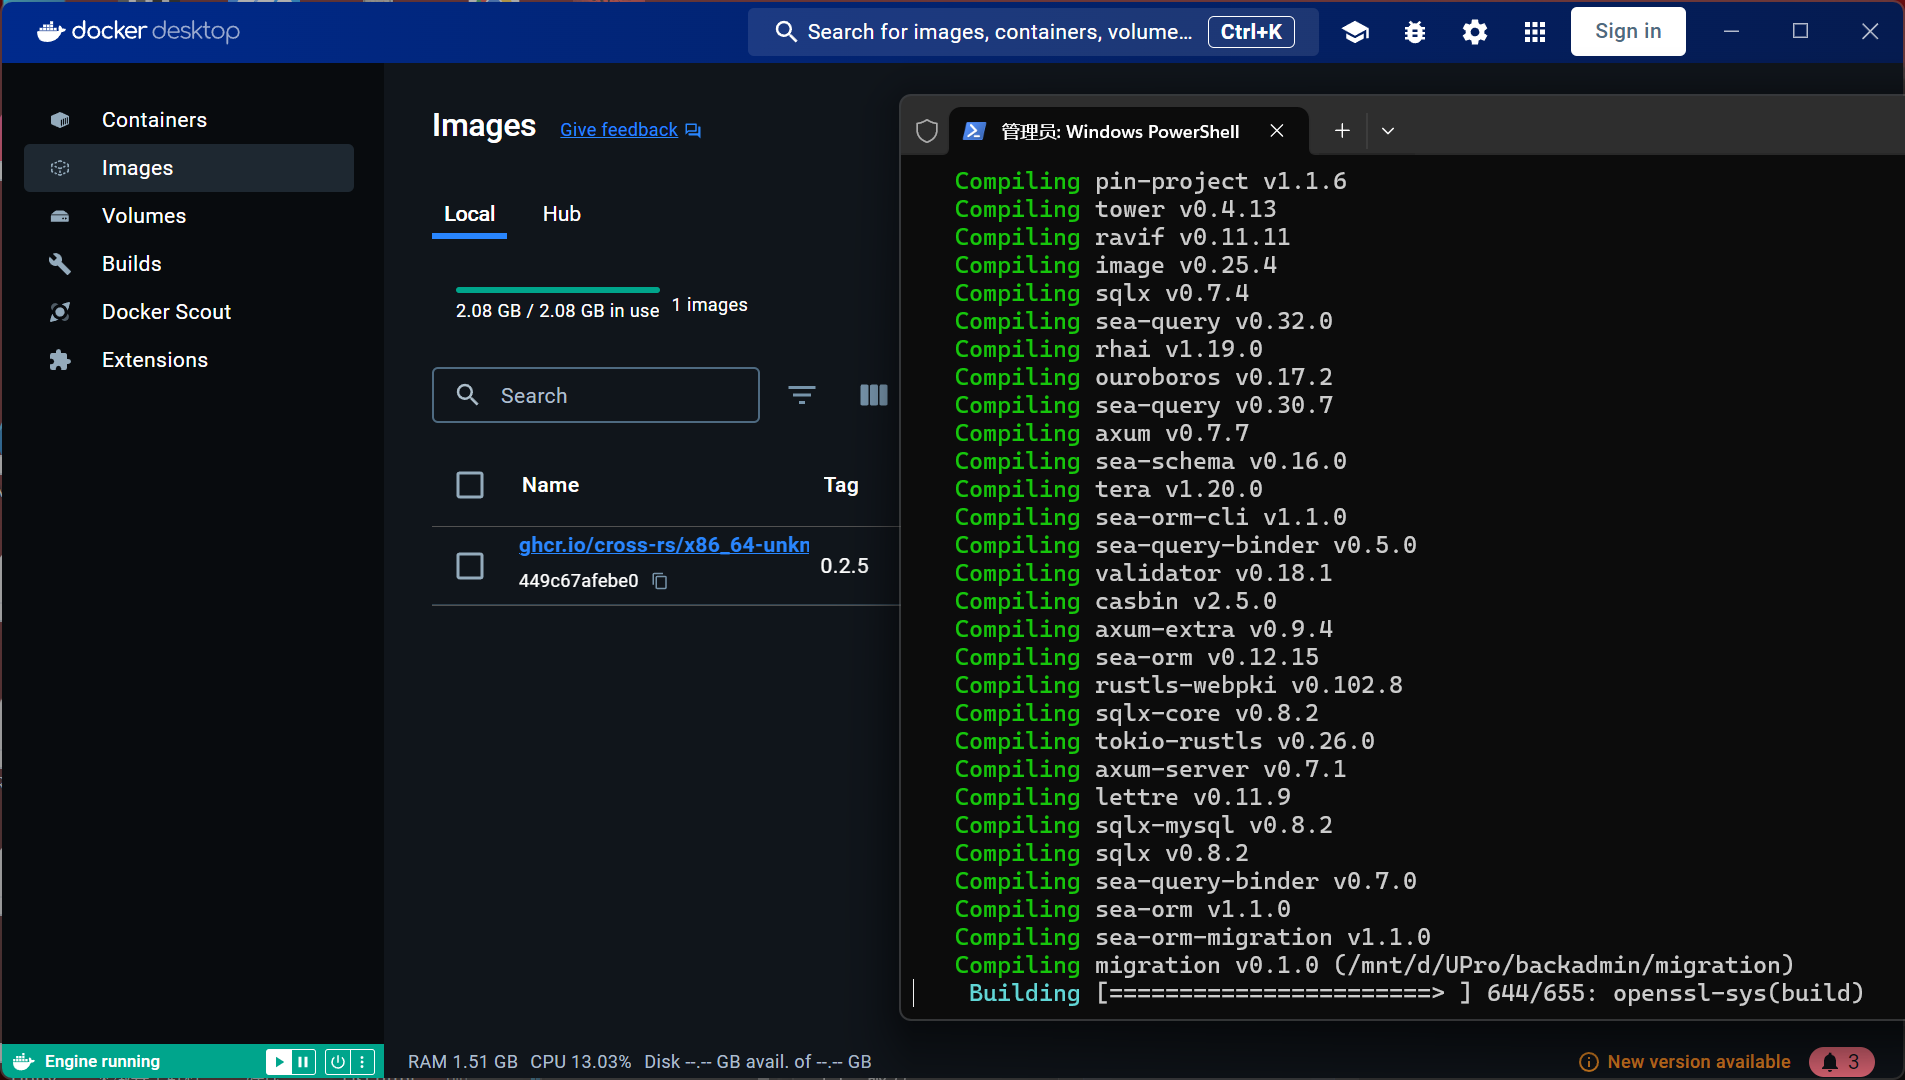Open Images in the sidebar
The width and height of the screenshot is (1905, 1080).
point(189,168)
